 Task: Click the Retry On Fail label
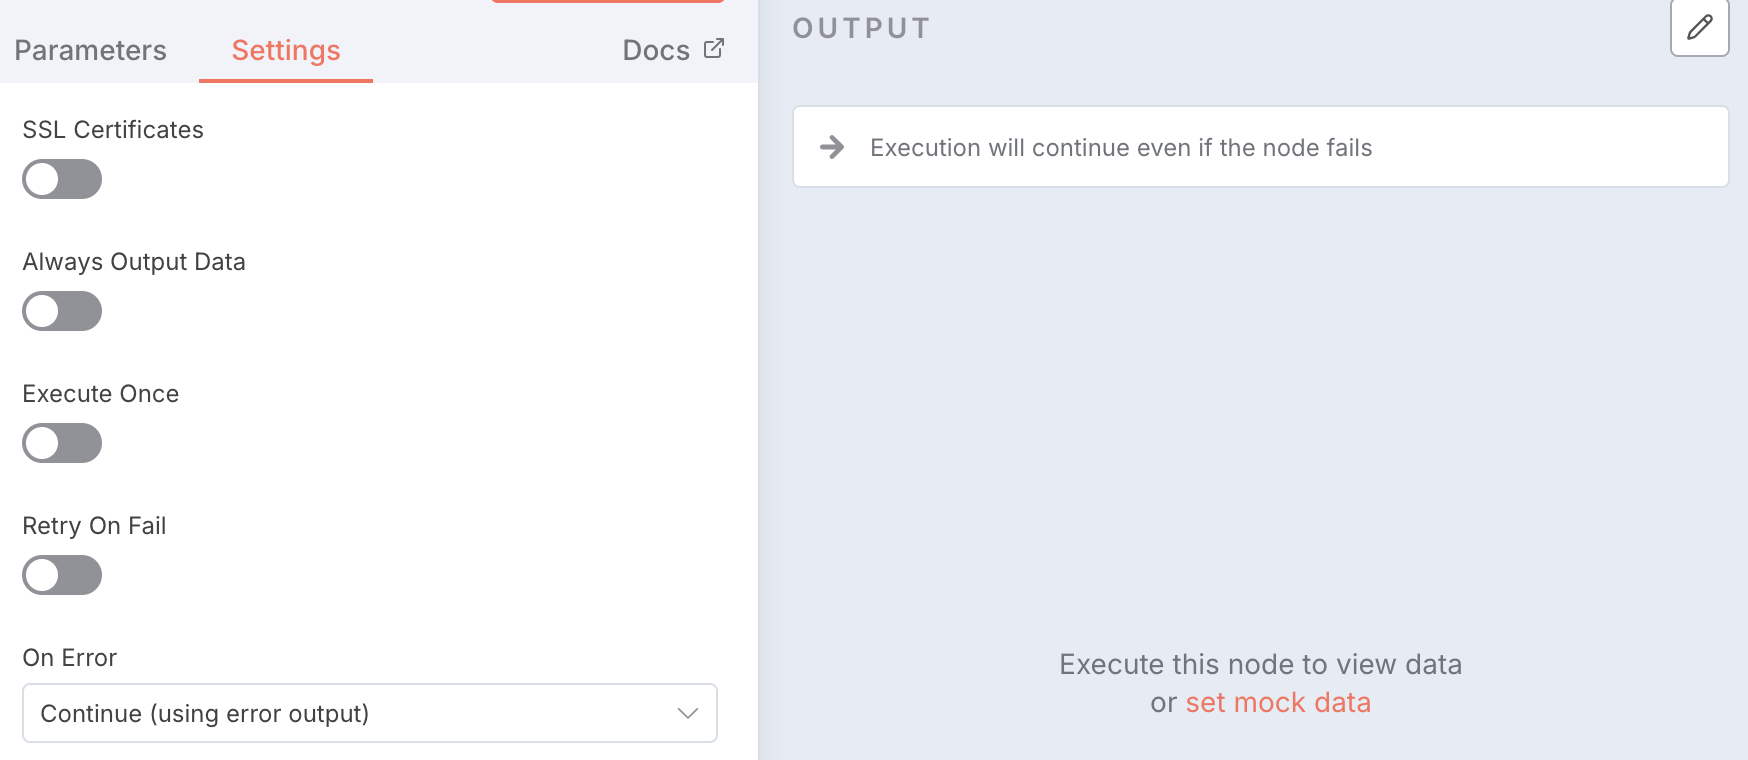(x=94, y=526)
